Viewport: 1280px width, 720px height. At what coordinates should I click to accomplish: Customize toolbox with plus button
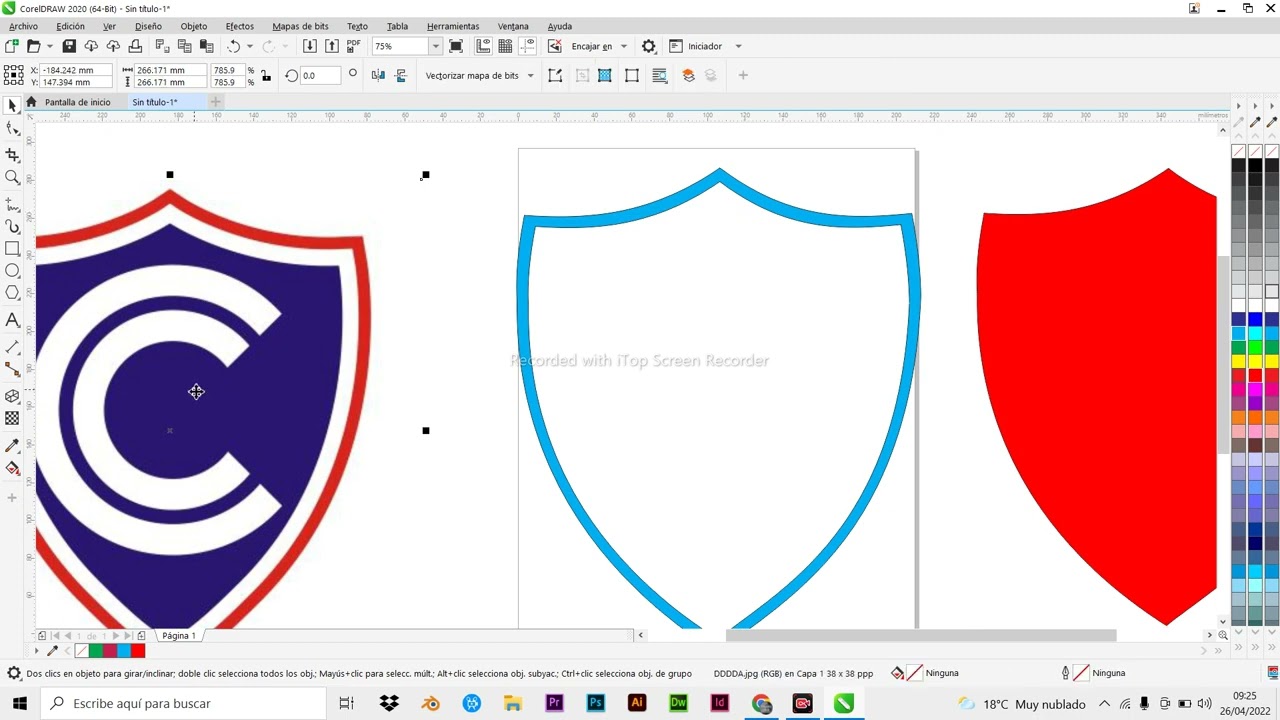[x=12, y=497]
